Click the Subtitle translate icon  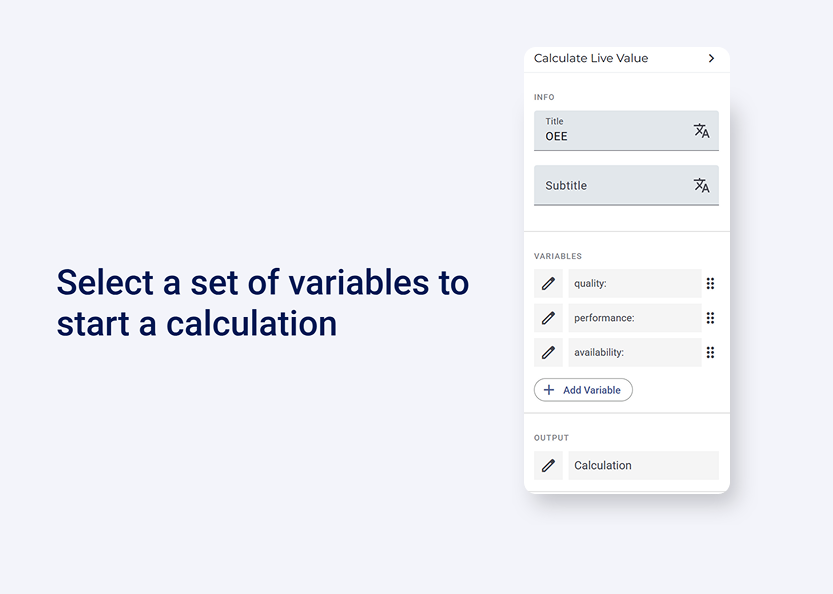pos(701,186)
